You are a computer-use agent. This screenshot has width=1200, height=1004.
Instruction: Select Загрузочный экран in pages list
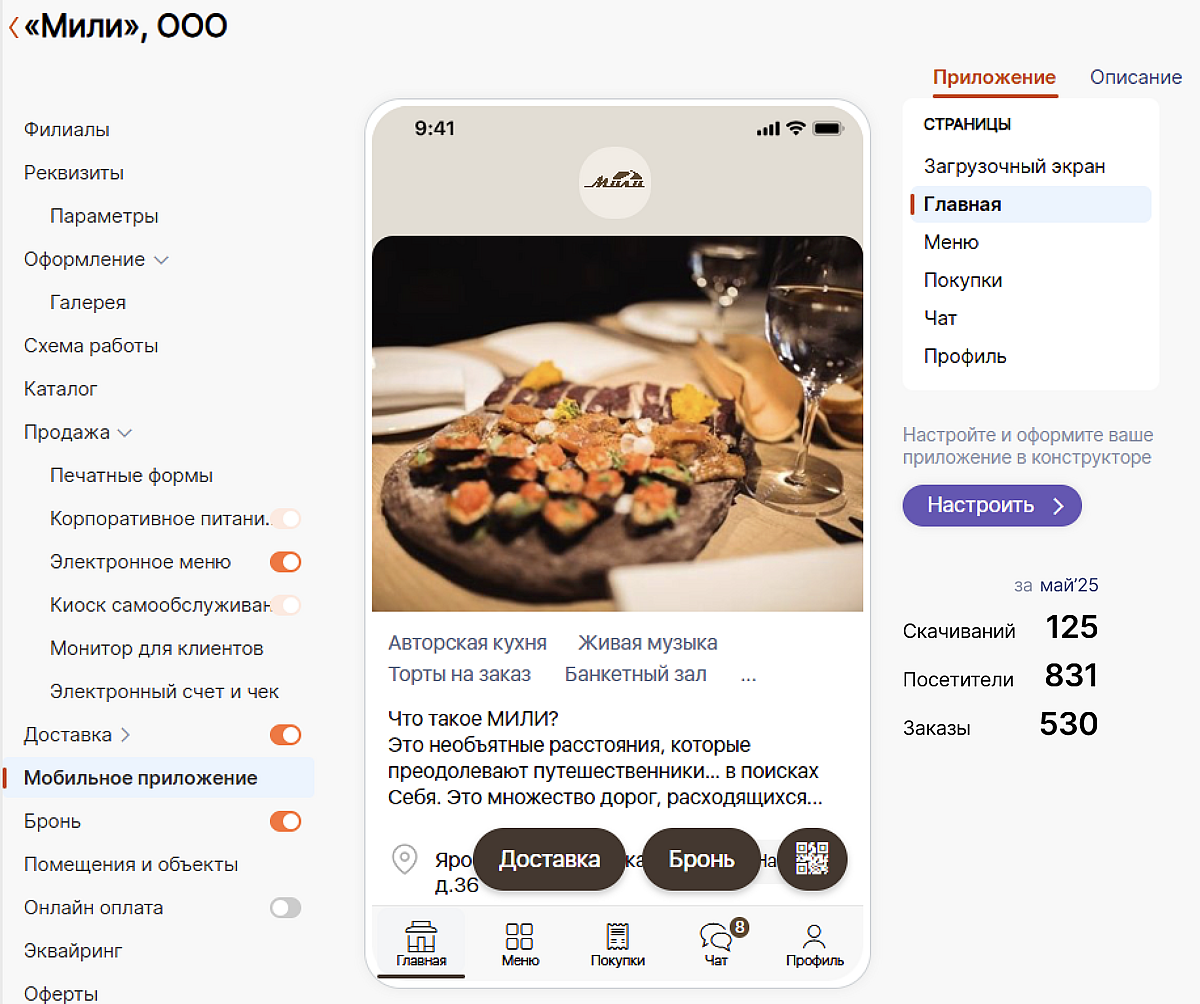[x=1014, y=166]
